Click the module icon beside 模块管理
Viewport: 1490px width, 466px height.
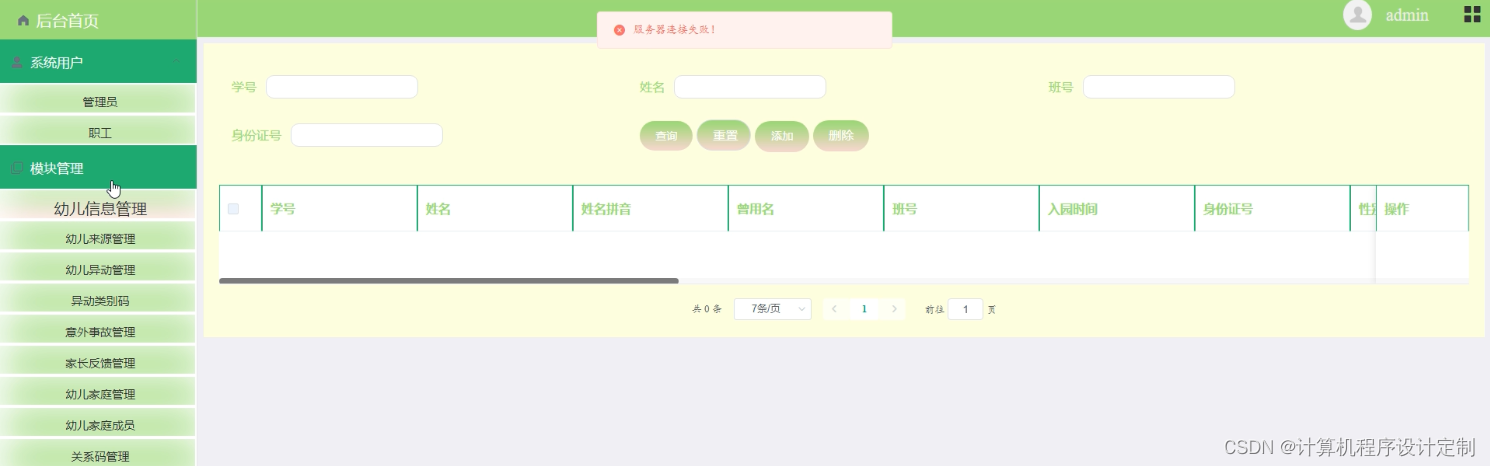(17, 168)
